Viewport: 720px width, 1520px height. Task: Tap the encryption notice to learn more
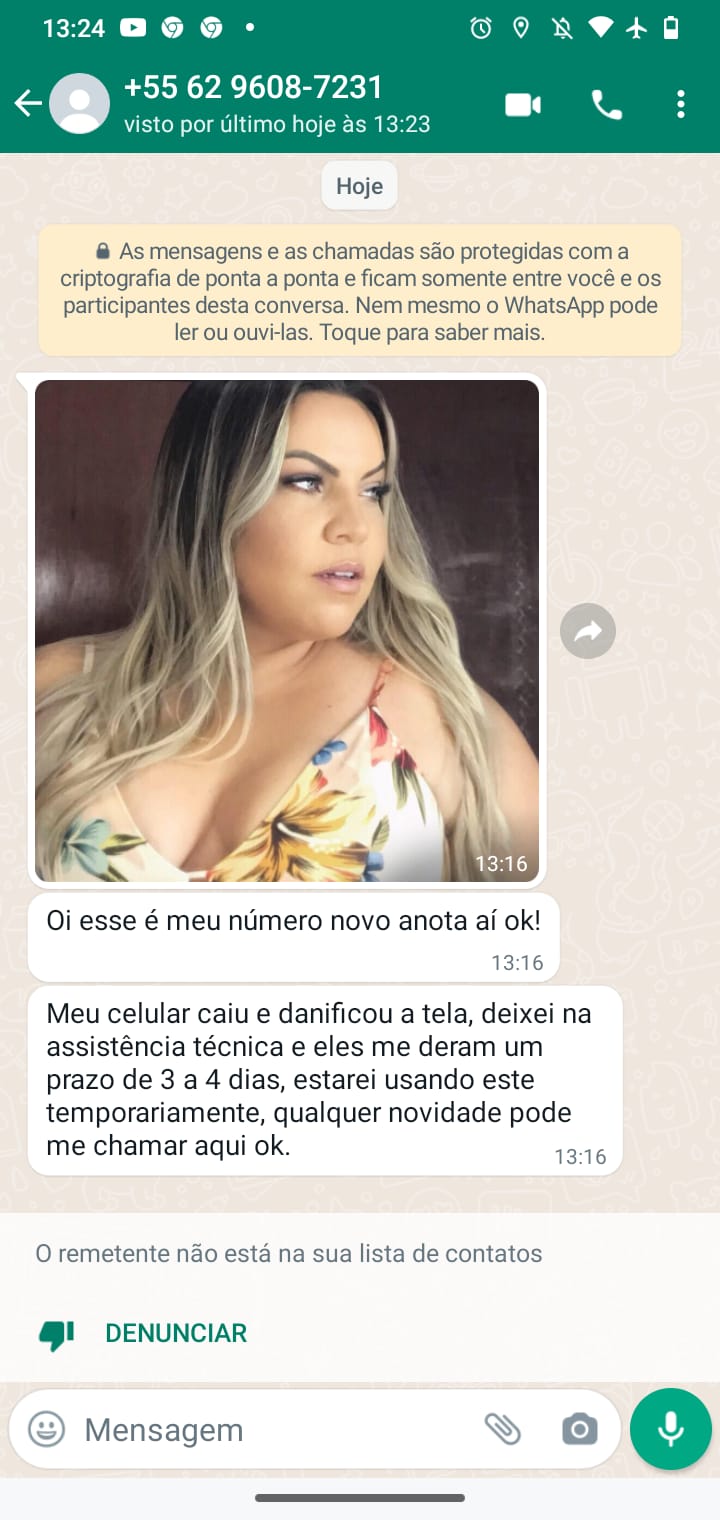click(x=360, y=291)
